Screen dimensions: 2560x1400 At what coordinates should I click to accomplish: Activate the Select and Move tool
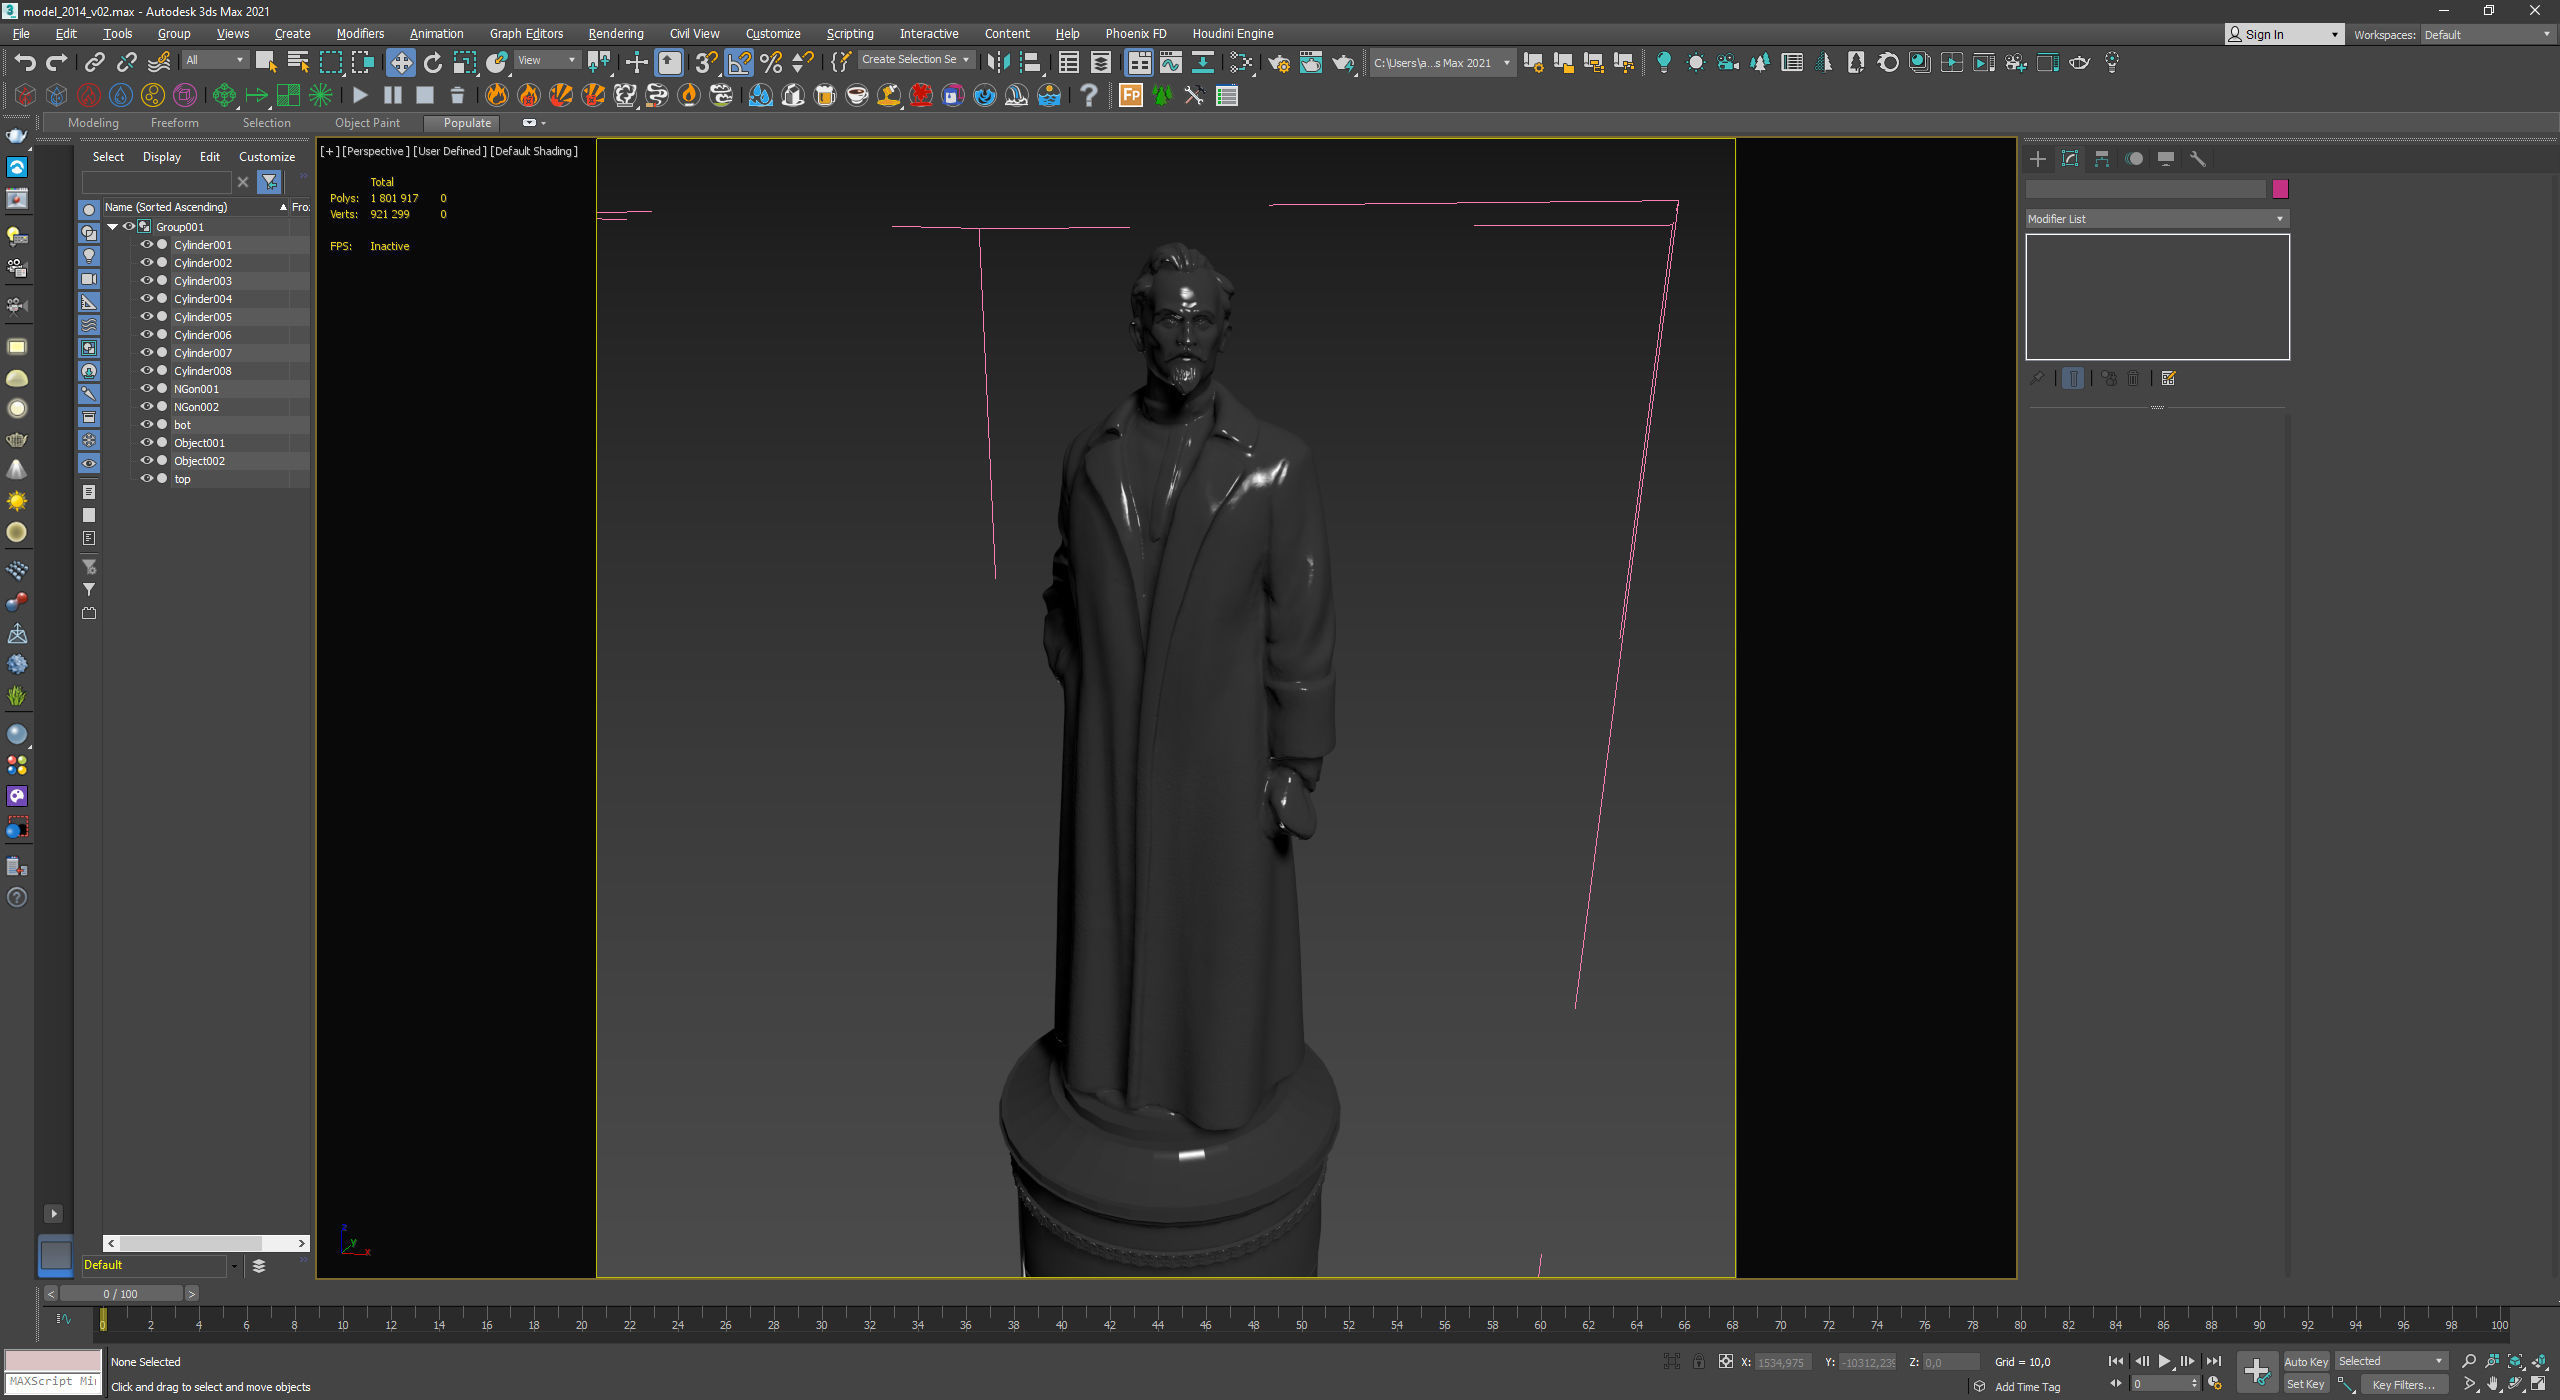(x=400, y=62)
